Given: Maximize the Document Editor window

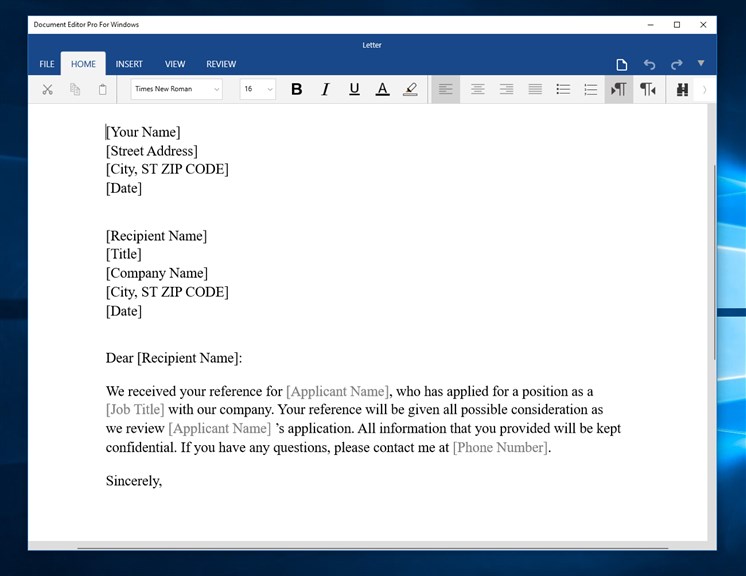Looking at the screenshot, I should (x=677, y=25).
